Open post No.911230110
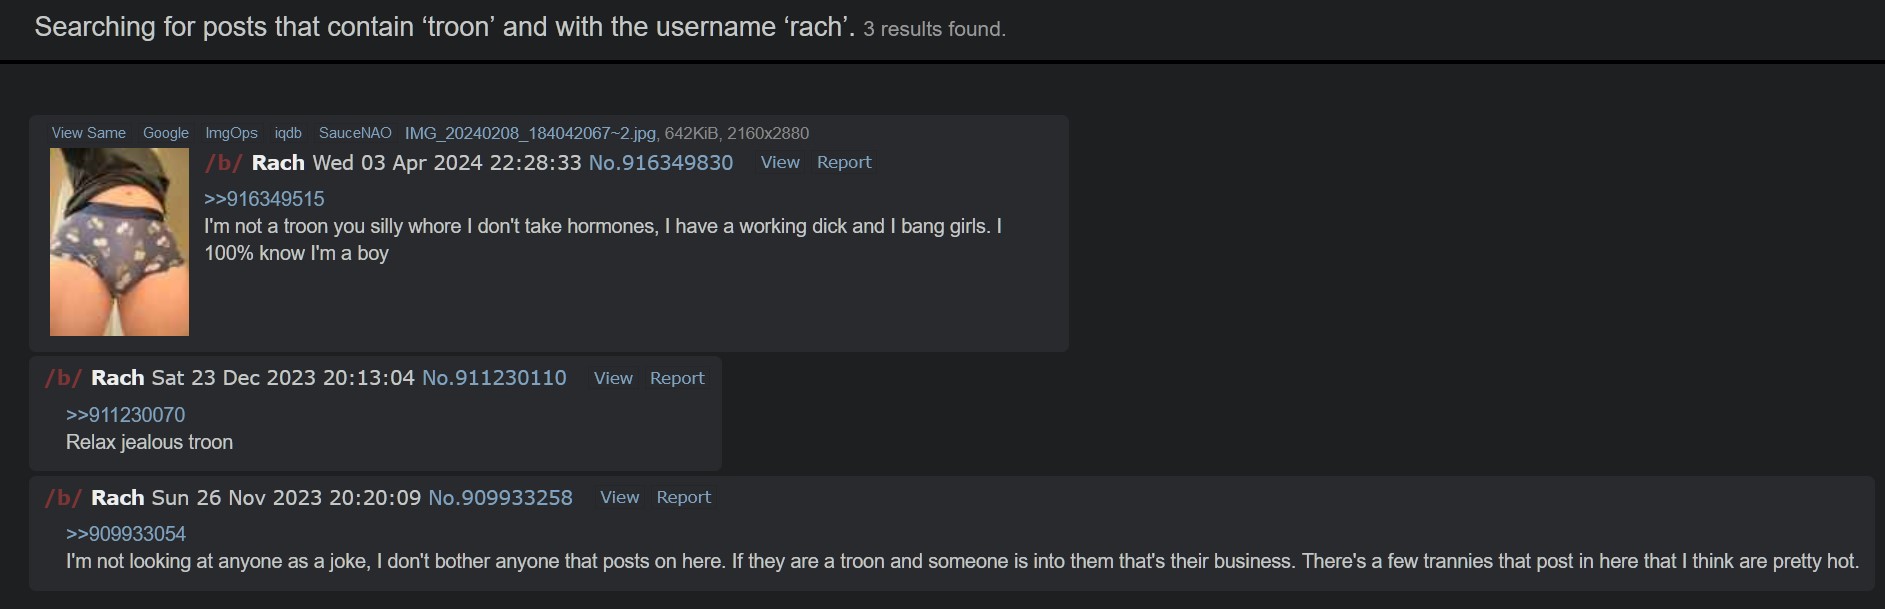The height and width of the screenshot is (609, 1885). tap(494, 378)
